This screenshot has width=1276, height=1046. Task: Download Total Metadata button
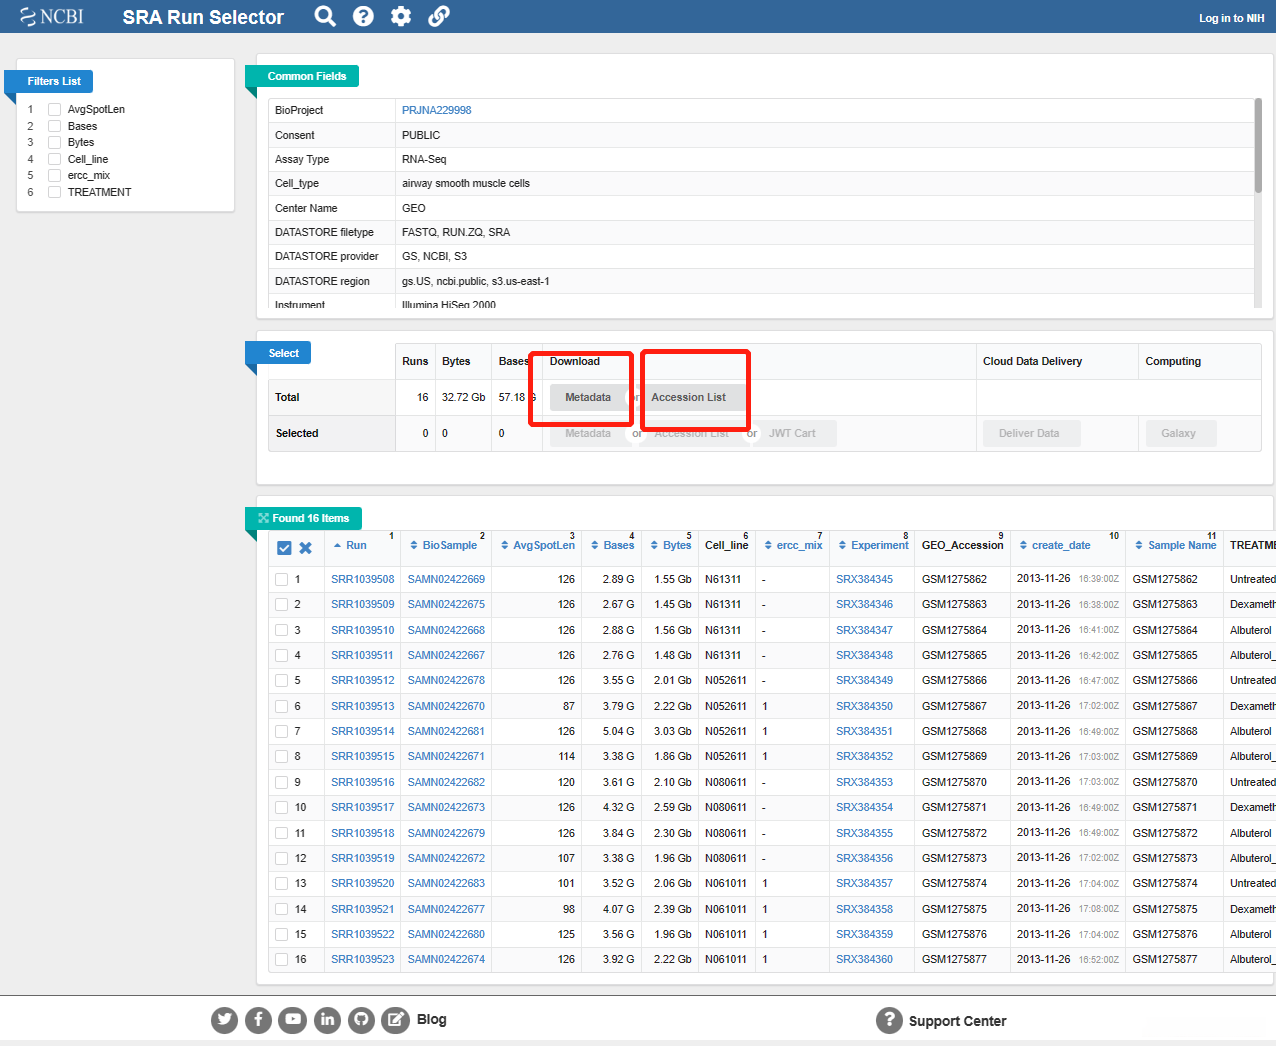coord(588,397)
